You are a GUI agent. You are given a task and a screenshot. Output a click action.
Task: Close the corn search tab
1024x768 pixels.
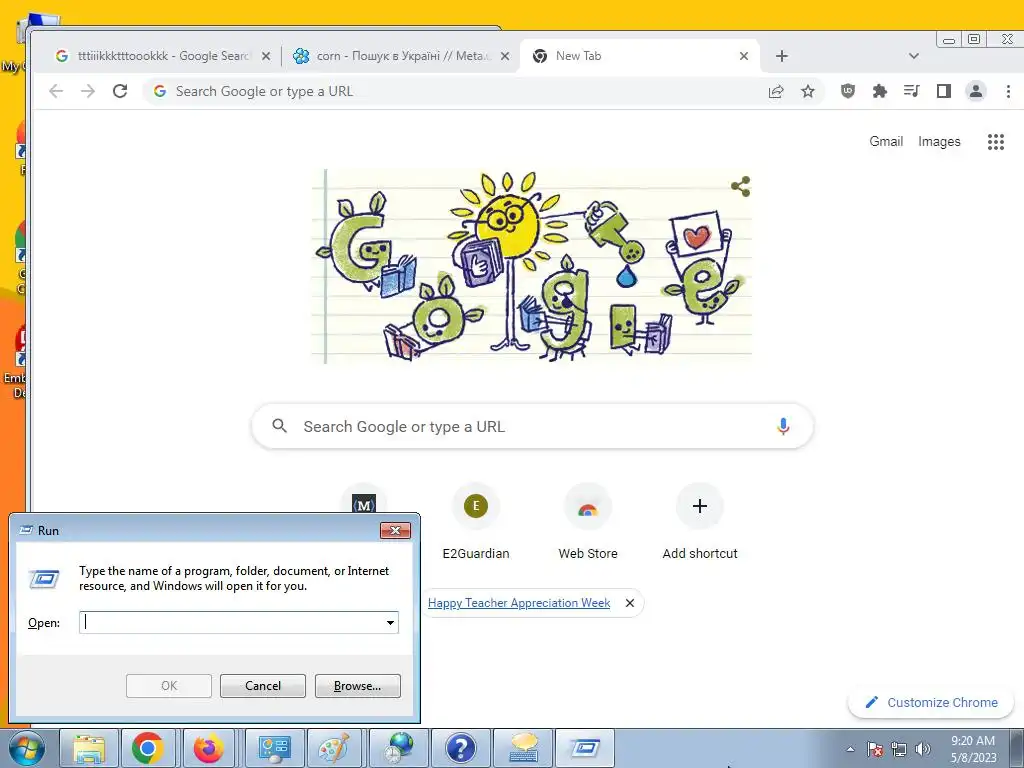coord(505,56)
